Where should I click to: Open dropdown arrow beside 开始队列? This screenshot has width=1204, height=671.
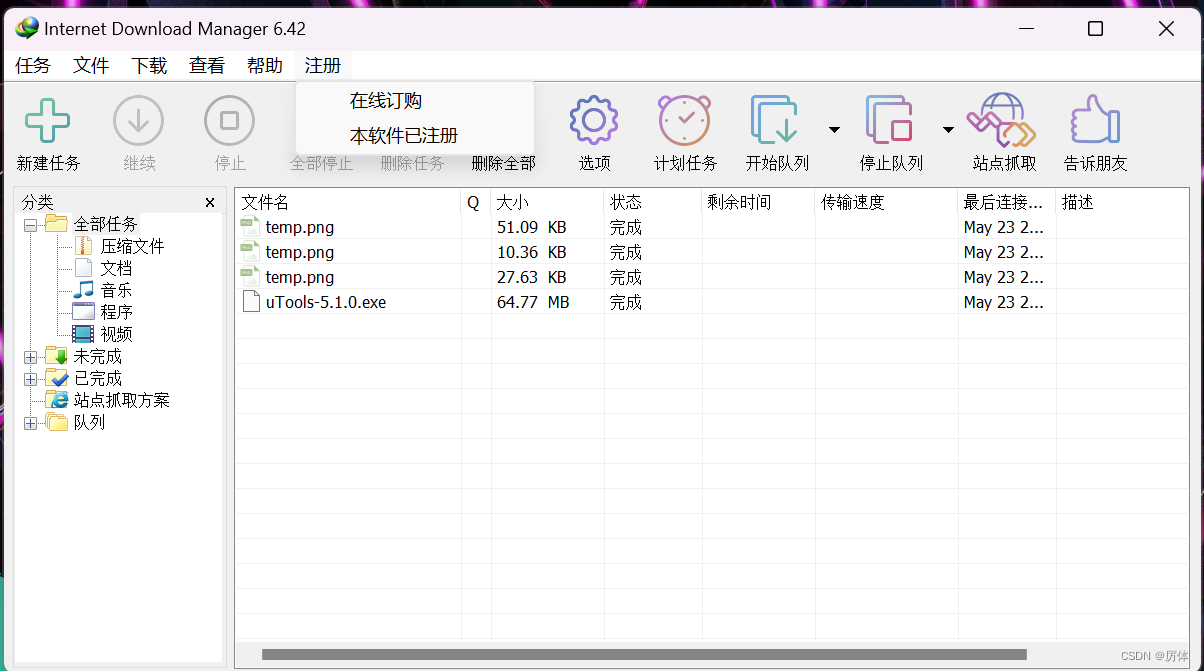(834, 130)
